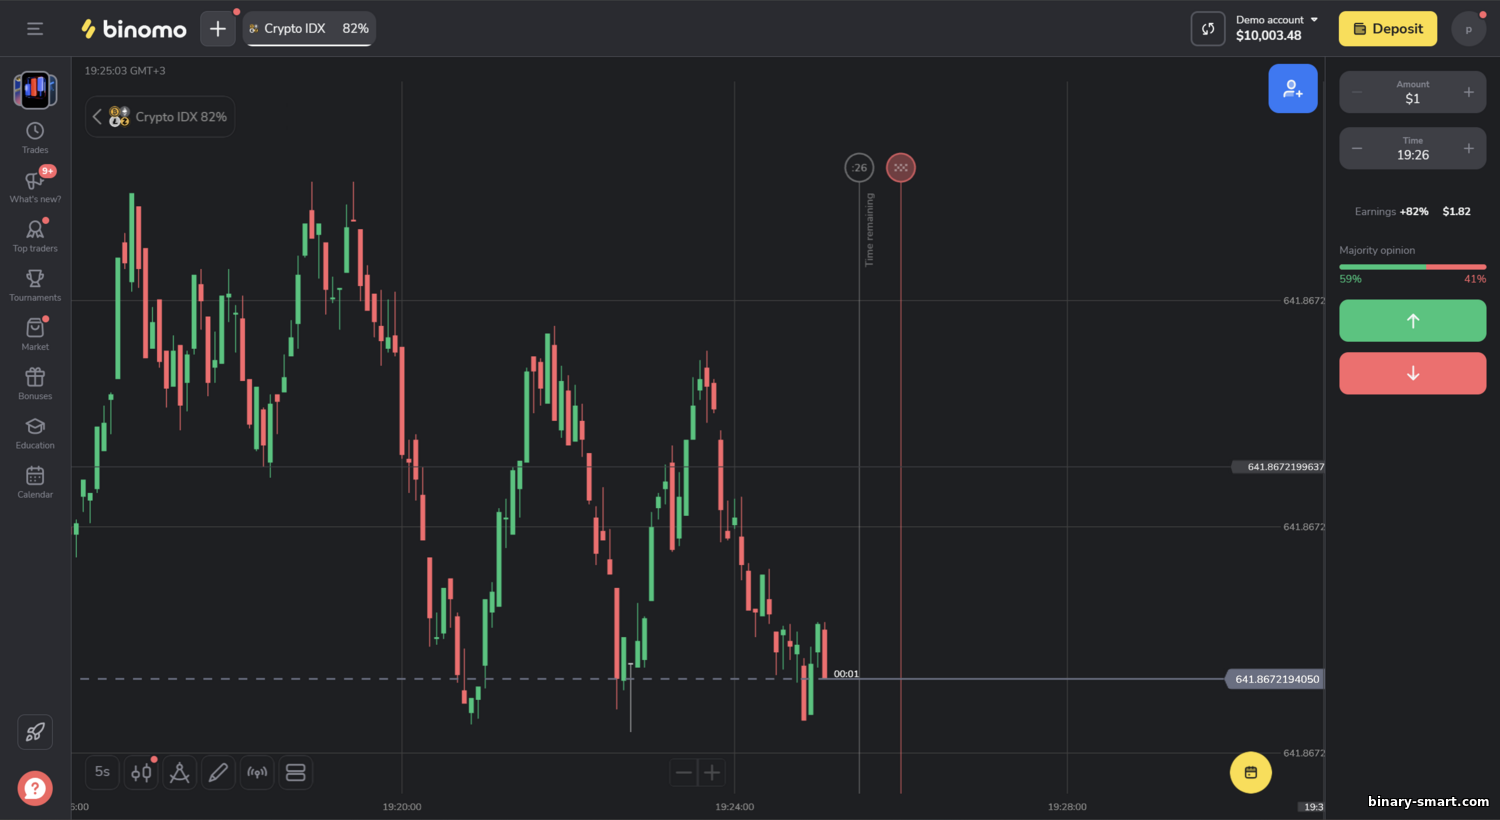The image size is (1500, 820).
Task: Open the hamburger menu
Action: [35, 29]
